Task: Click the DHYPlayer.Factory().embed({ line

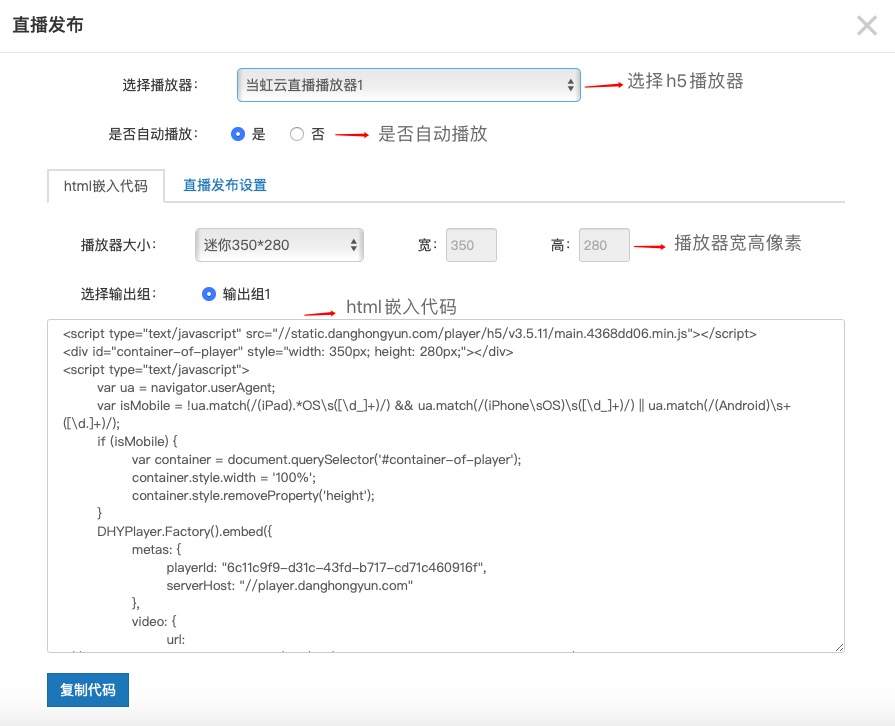Action: click(185, 531)
